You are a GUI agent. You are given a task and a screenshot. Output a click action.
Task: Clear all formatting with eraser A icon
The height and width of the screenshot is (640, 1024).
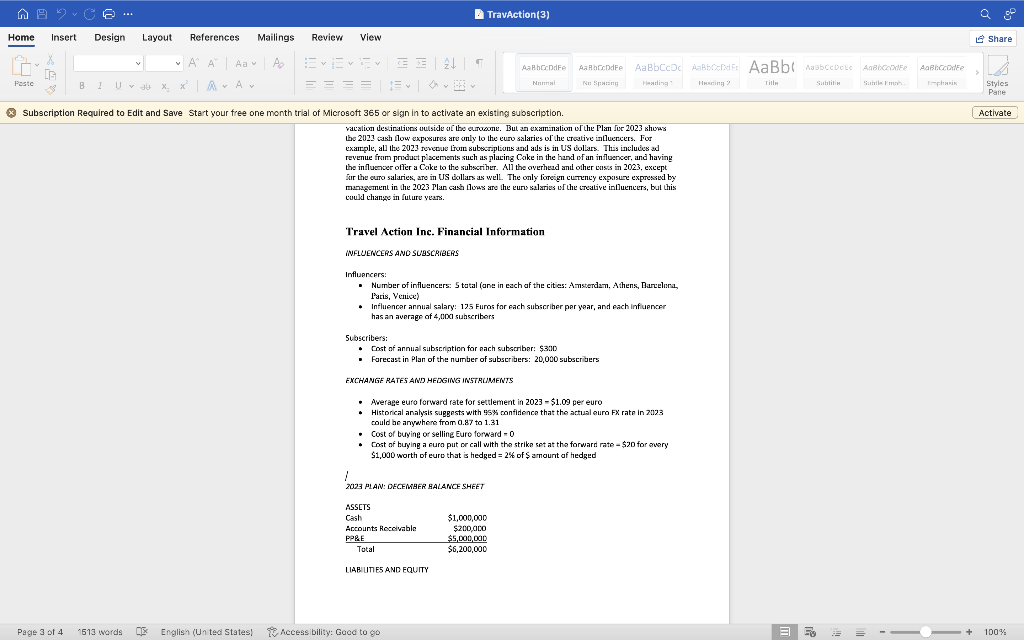(278, 63)
